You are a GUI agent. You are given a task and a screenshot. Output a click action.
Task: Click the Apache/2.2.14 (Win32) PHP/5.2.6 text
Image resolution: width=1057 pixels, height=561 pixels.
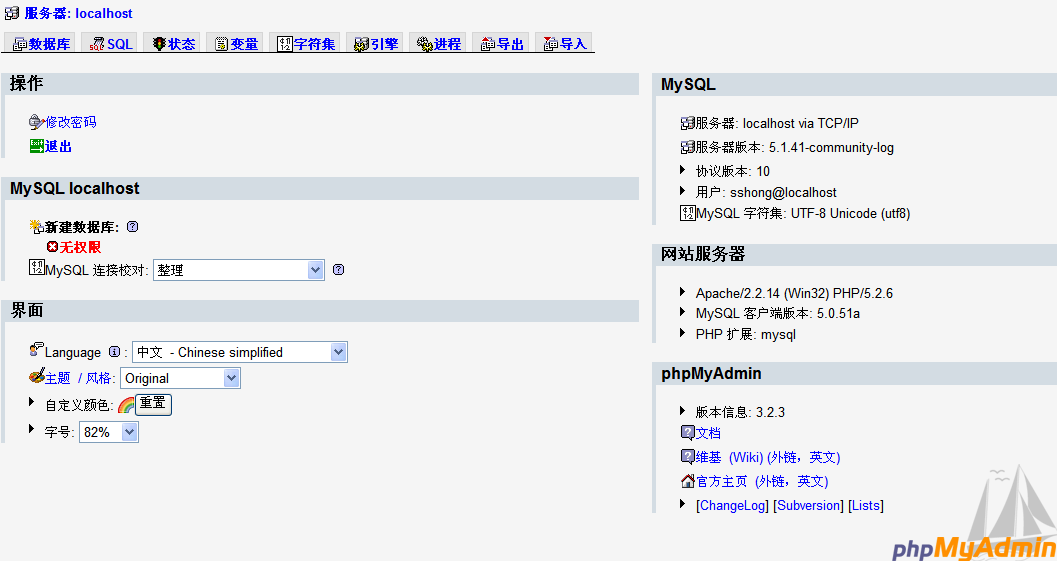(794, 293)
